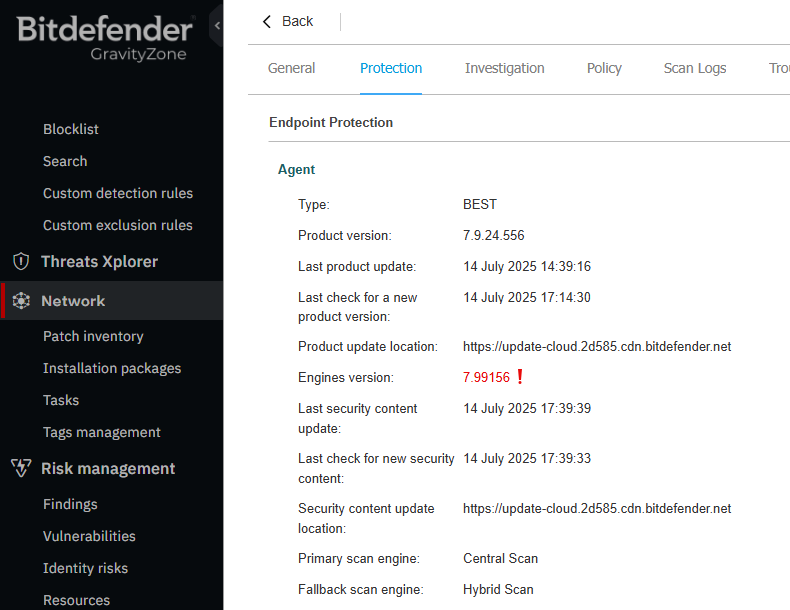Click the Product update location URL

[x=597, y=347]
